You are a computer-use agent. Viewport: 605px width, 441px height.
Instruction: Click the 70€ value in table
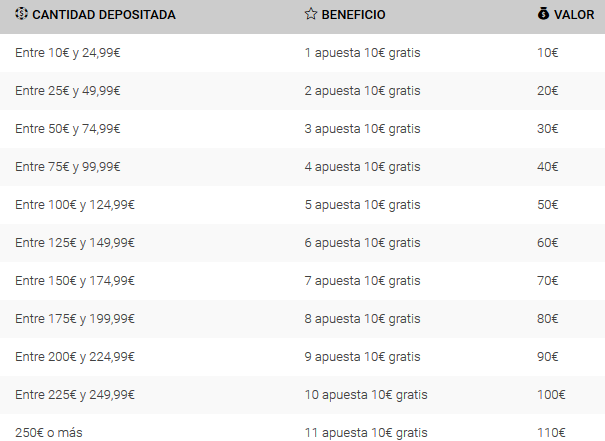pos(548,280)
